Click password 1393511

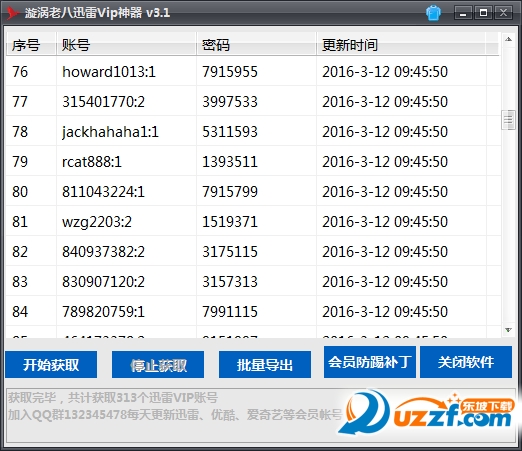coord(230,162)
